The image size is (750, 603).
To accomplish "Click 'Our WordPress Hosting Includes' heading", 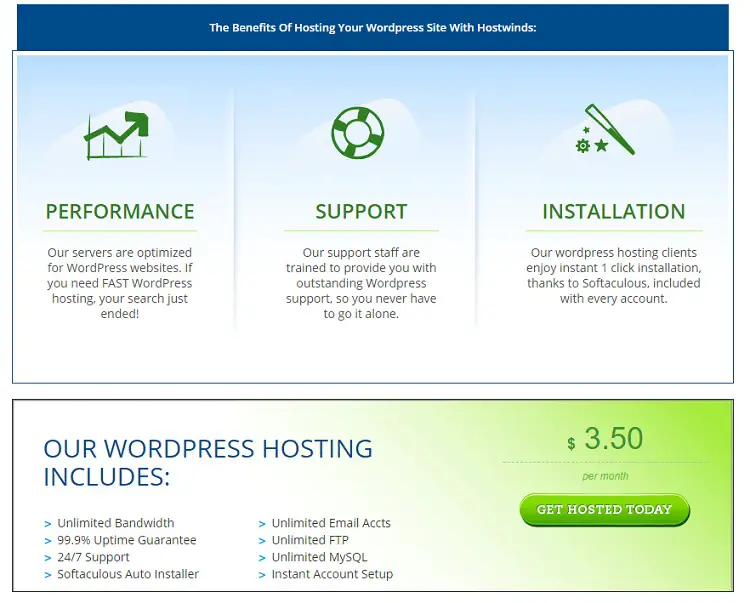I will tap(208, 463).
